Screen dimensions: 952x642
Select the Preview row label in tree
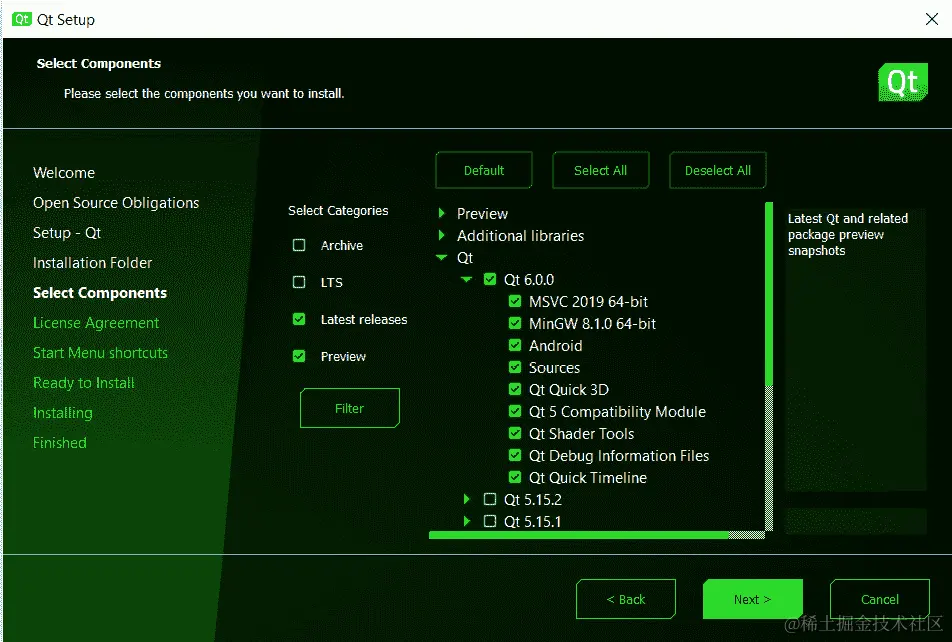482,213
